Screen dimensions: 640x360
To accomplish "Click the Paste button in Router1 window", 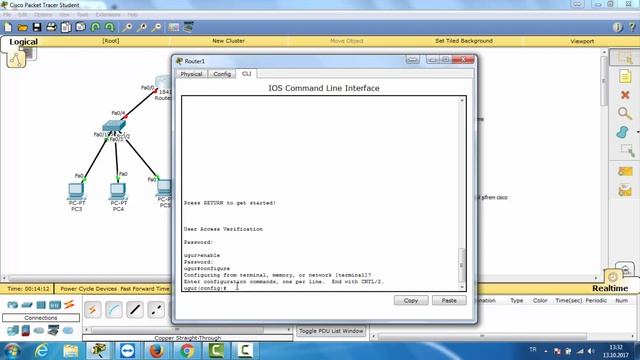I will [449, 300].
